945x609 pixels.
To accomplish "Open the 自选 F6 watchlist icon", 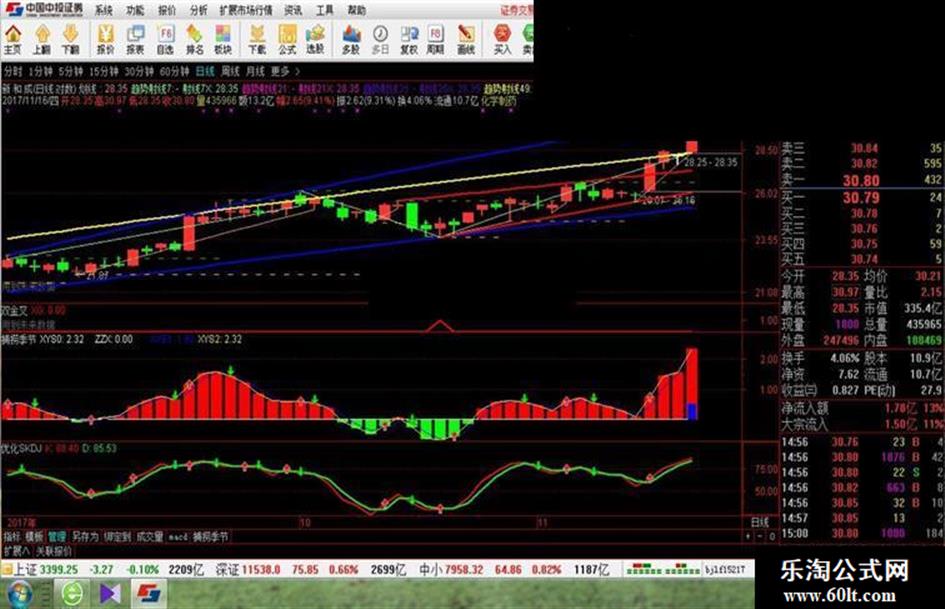I will (165, 39).
